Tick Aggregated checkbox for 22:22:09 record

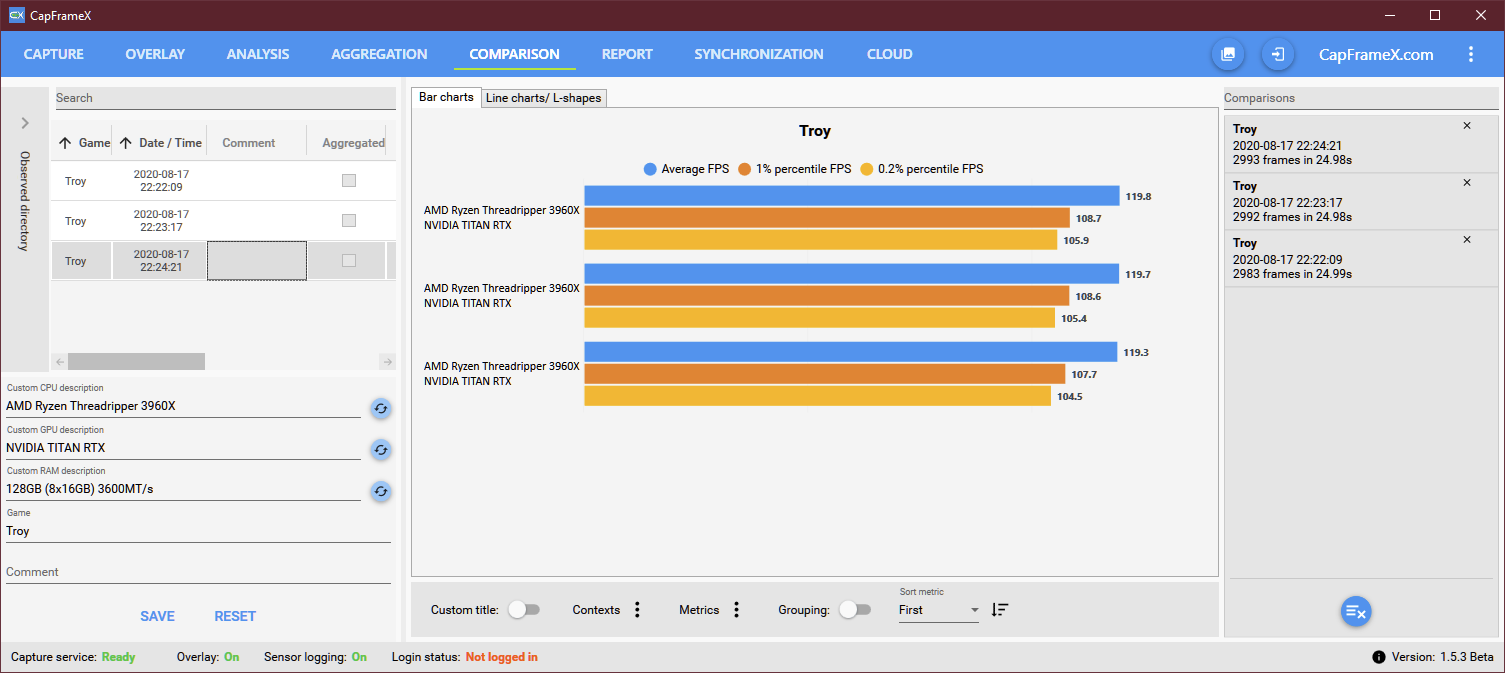click(x=349, y=181)
